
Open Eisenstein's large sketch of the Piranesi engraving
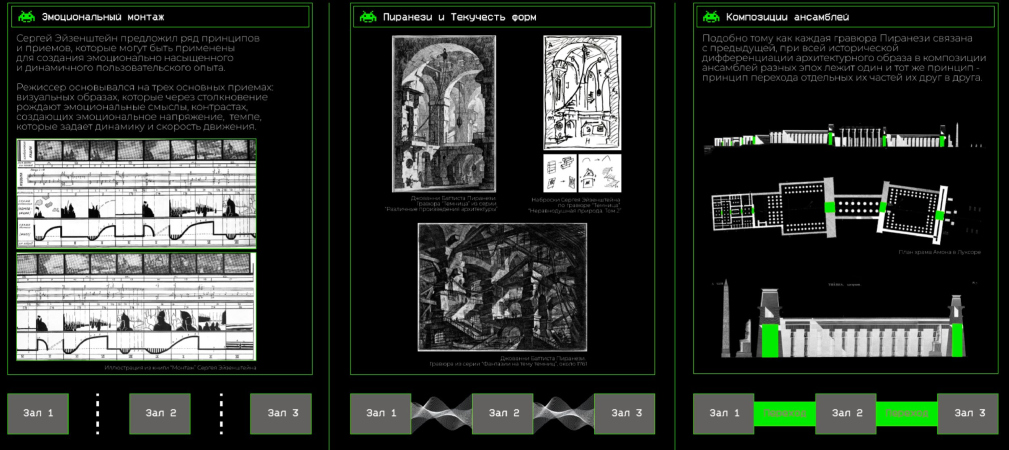582,90
